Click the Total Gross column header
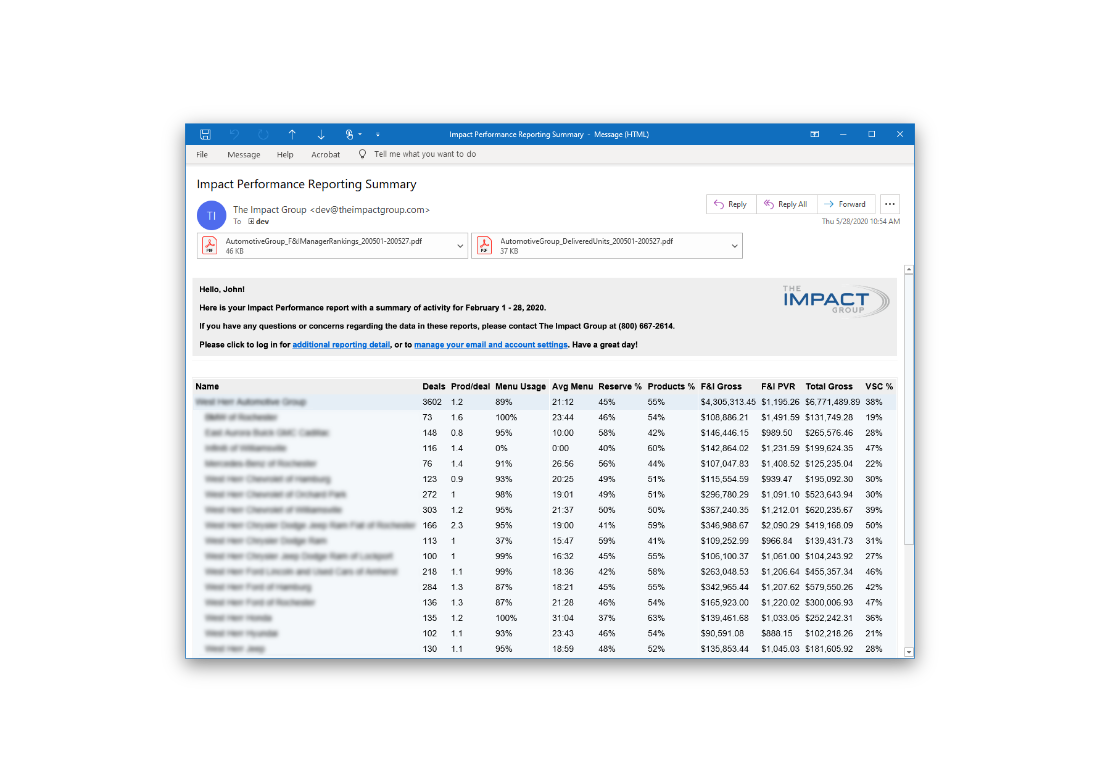This screenshot has width=1100, height=782. pyautogui.click(x=829, y=386)
